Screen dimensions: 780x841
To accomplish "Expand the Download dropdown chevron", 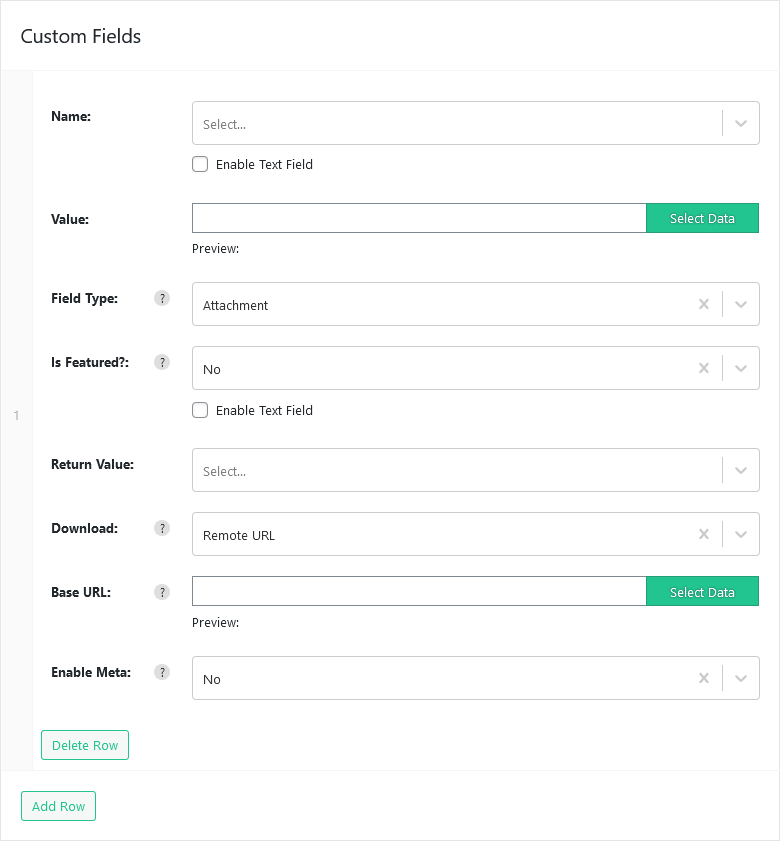I will (741, 534).
